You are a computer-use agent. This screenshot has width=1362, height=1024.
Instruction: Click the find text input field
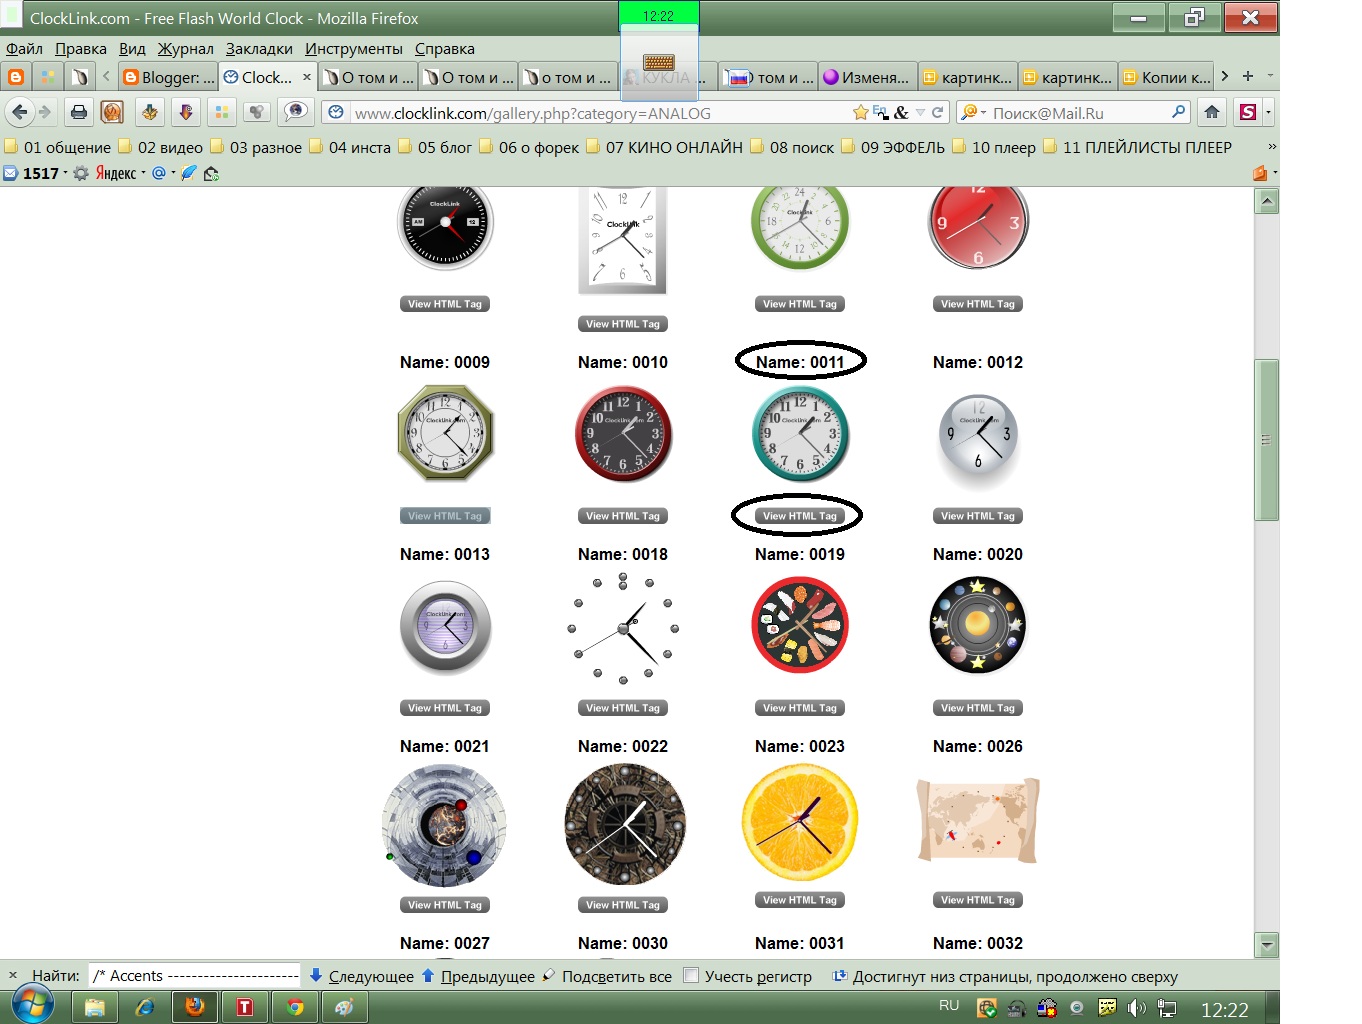point(195,975)
